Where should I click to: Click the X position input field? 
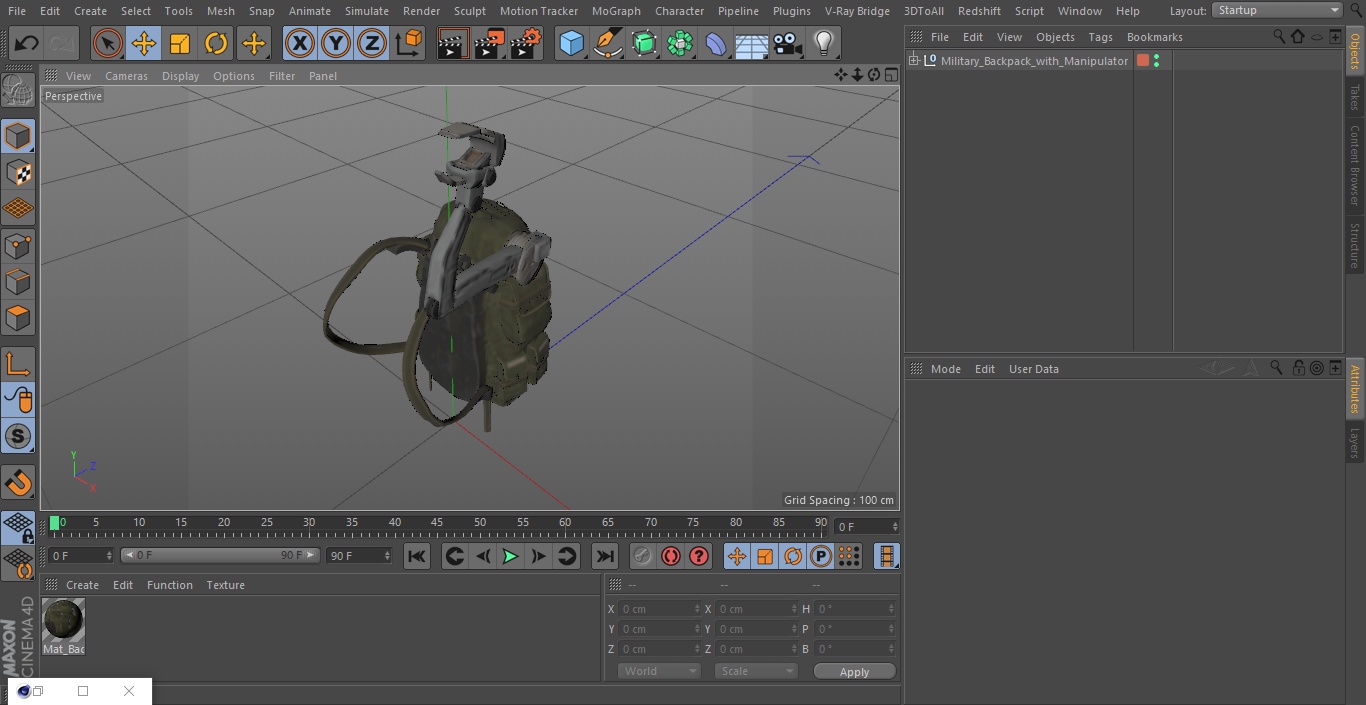pyautogui.click(x=660, y=609)
